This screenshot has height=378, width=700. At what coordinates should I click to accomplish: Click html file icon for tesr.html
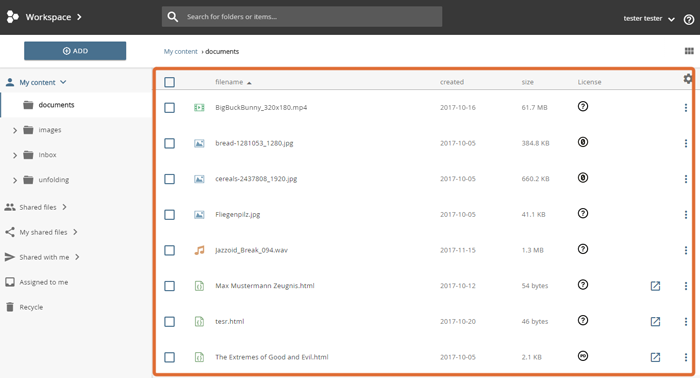click(x=199, y=321)
